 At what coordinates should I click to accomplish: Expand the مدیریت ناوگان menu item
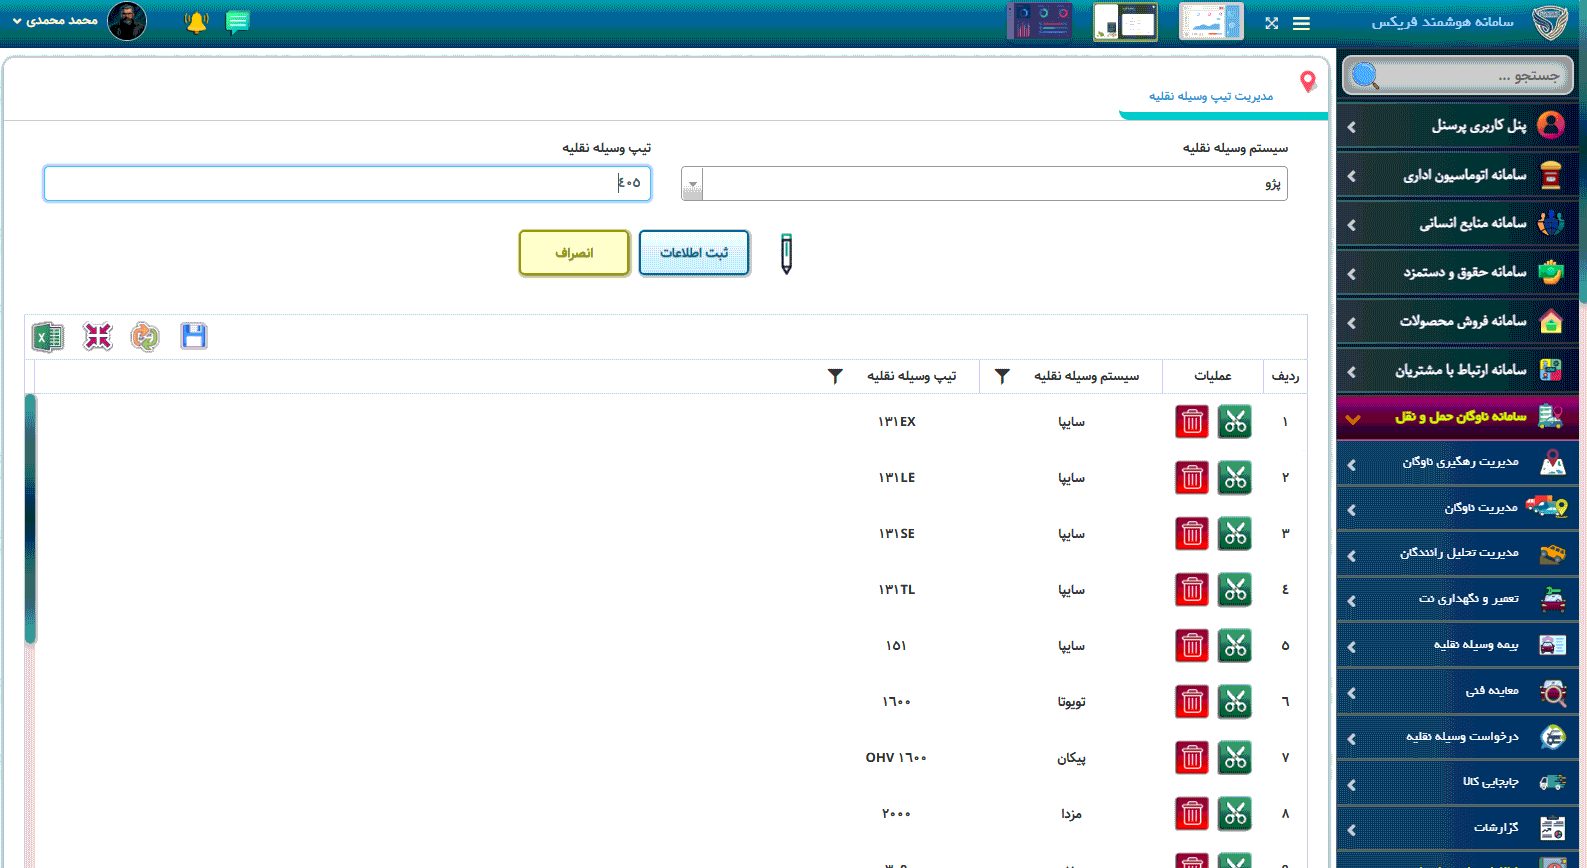coord(1458,508)
